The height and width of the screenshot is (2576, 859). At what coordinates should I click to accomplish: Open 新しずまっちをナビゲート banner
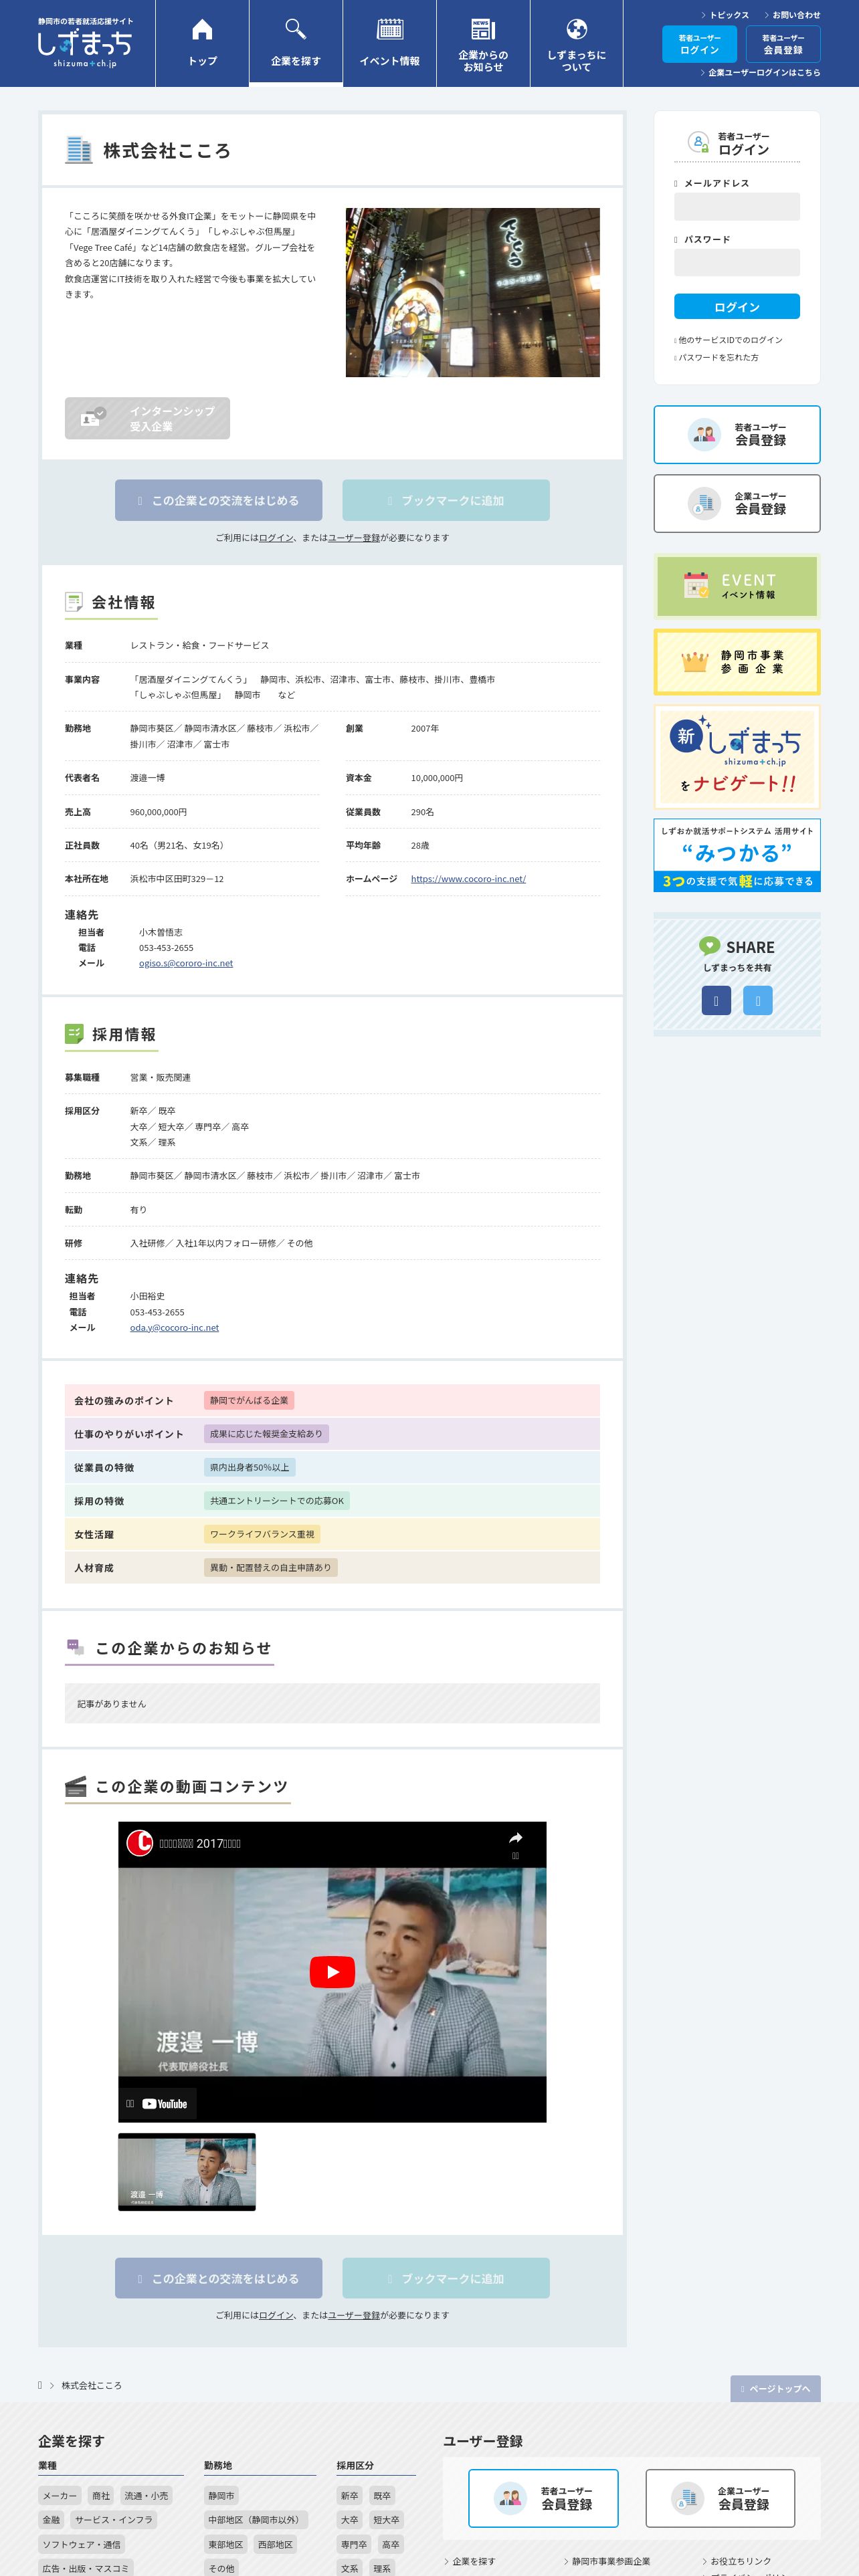click(x=737, y=757)
